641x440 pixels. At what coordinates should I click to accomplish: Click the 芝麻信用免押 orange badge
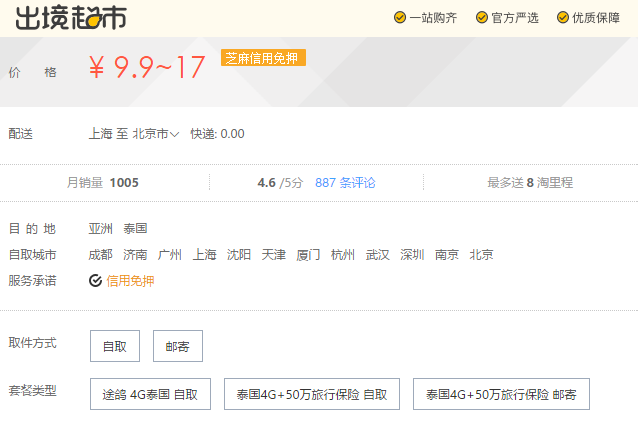click(263, 58)
